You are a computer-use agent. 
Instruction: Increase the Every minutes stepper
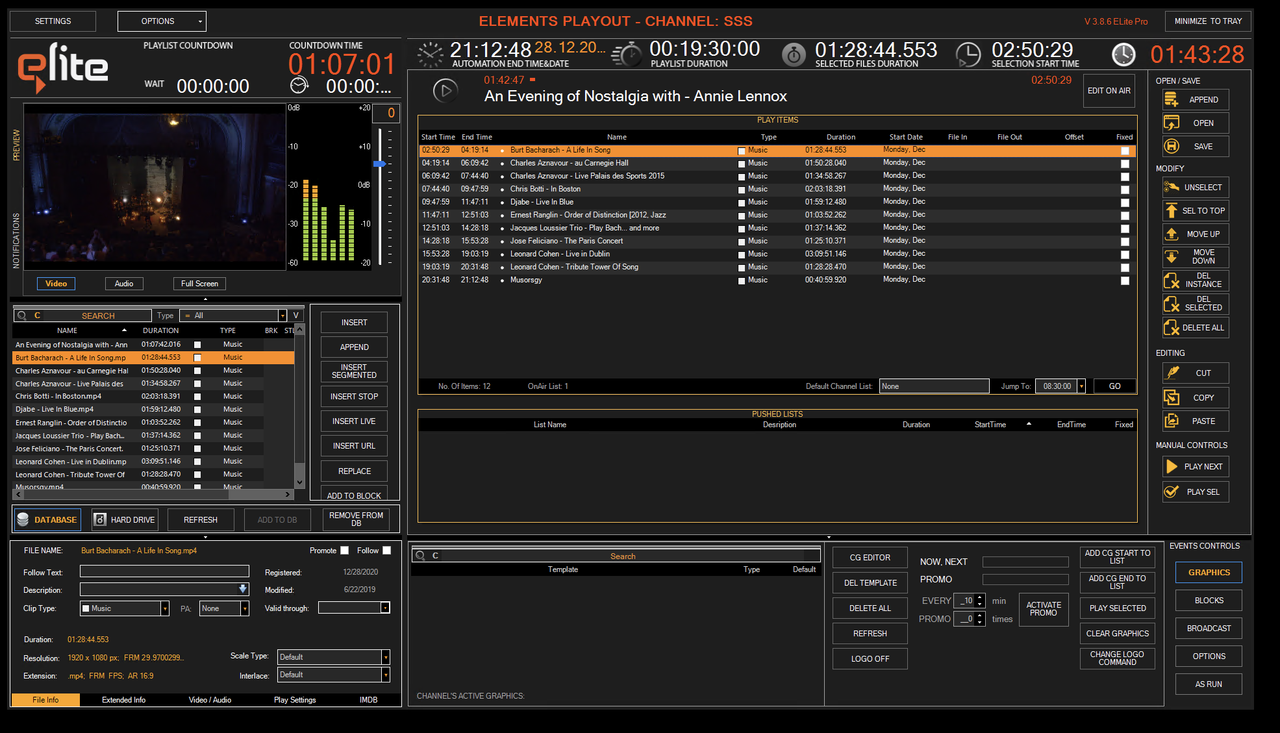point(980,597)
